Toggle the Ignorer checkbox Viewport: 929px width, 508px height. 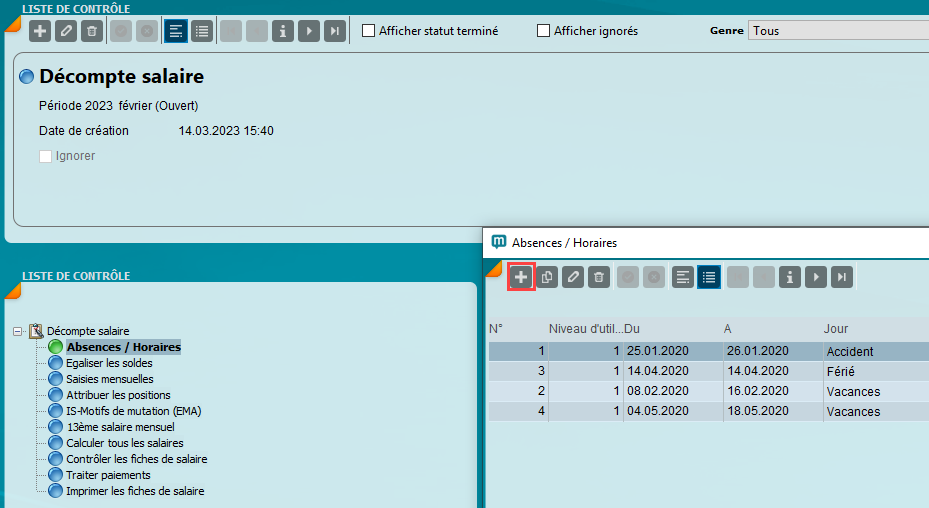tap(45, 156)
